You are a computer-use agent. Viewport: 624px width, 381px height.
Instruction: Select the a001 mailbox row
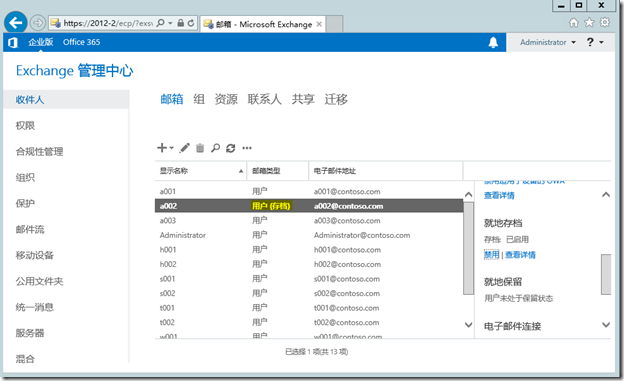pos(309,191)
